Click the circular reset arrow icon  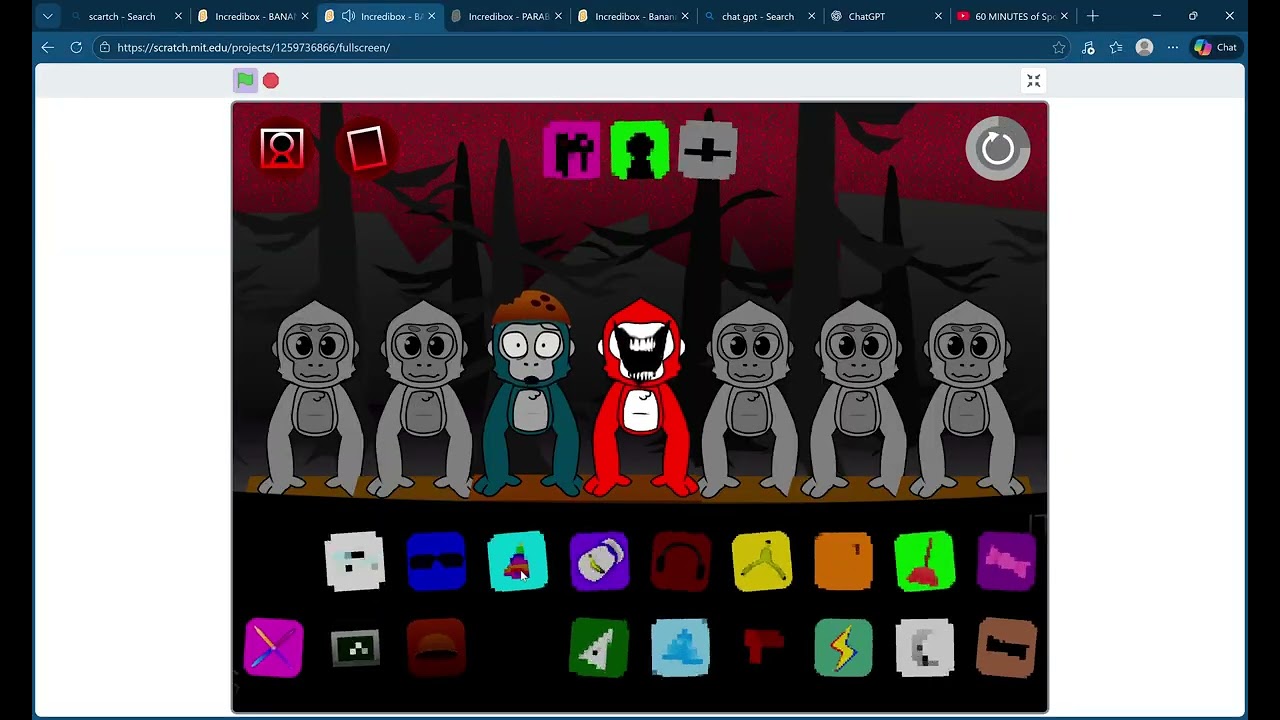[x=998, y=148]
